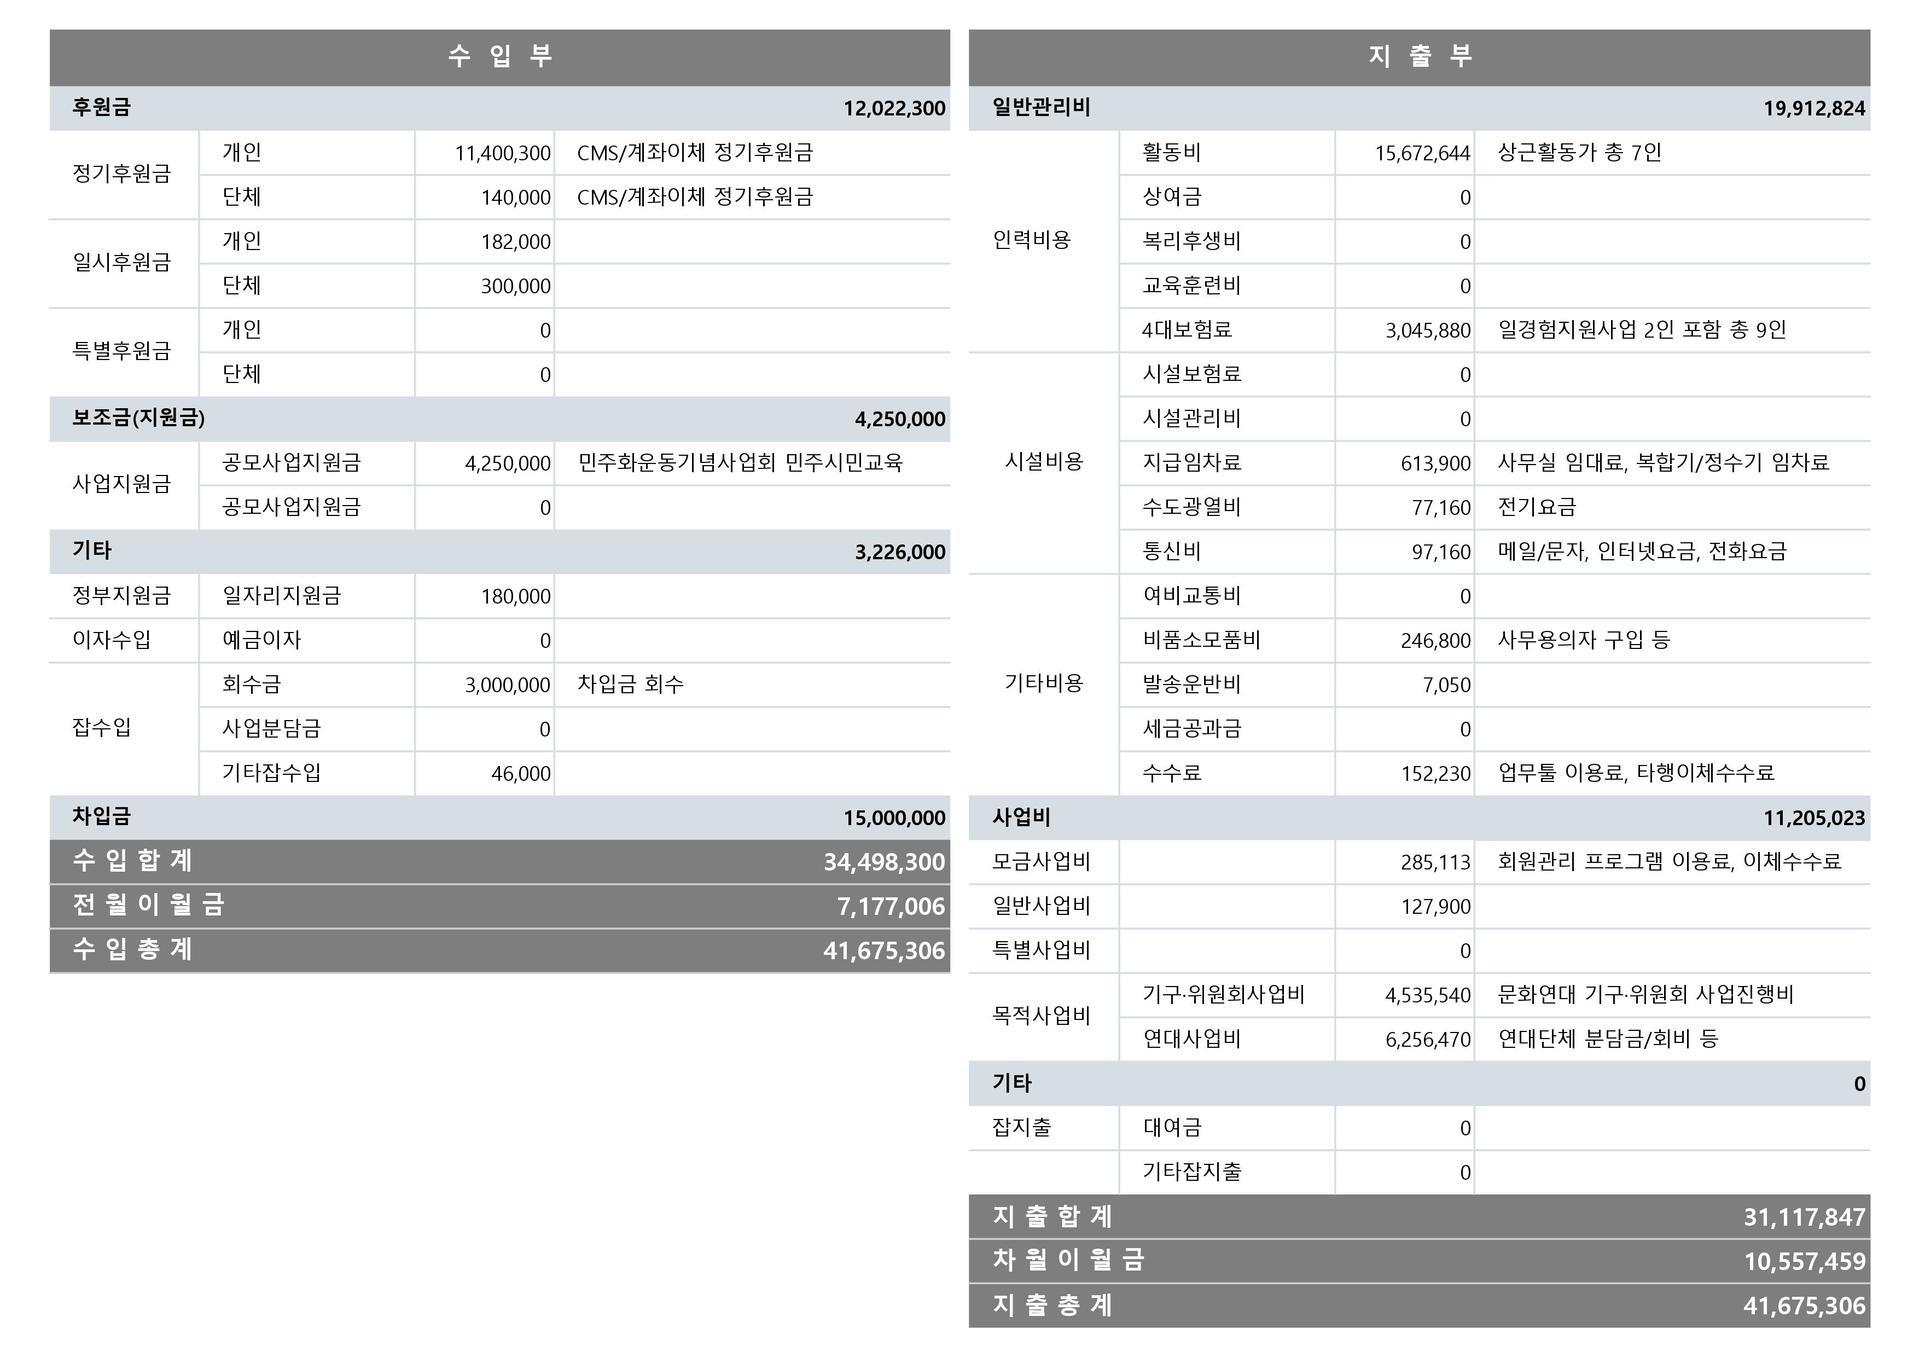1919x1357 pixels.
Task: Click the 시설비용 category label
Action: (1044, 462)
